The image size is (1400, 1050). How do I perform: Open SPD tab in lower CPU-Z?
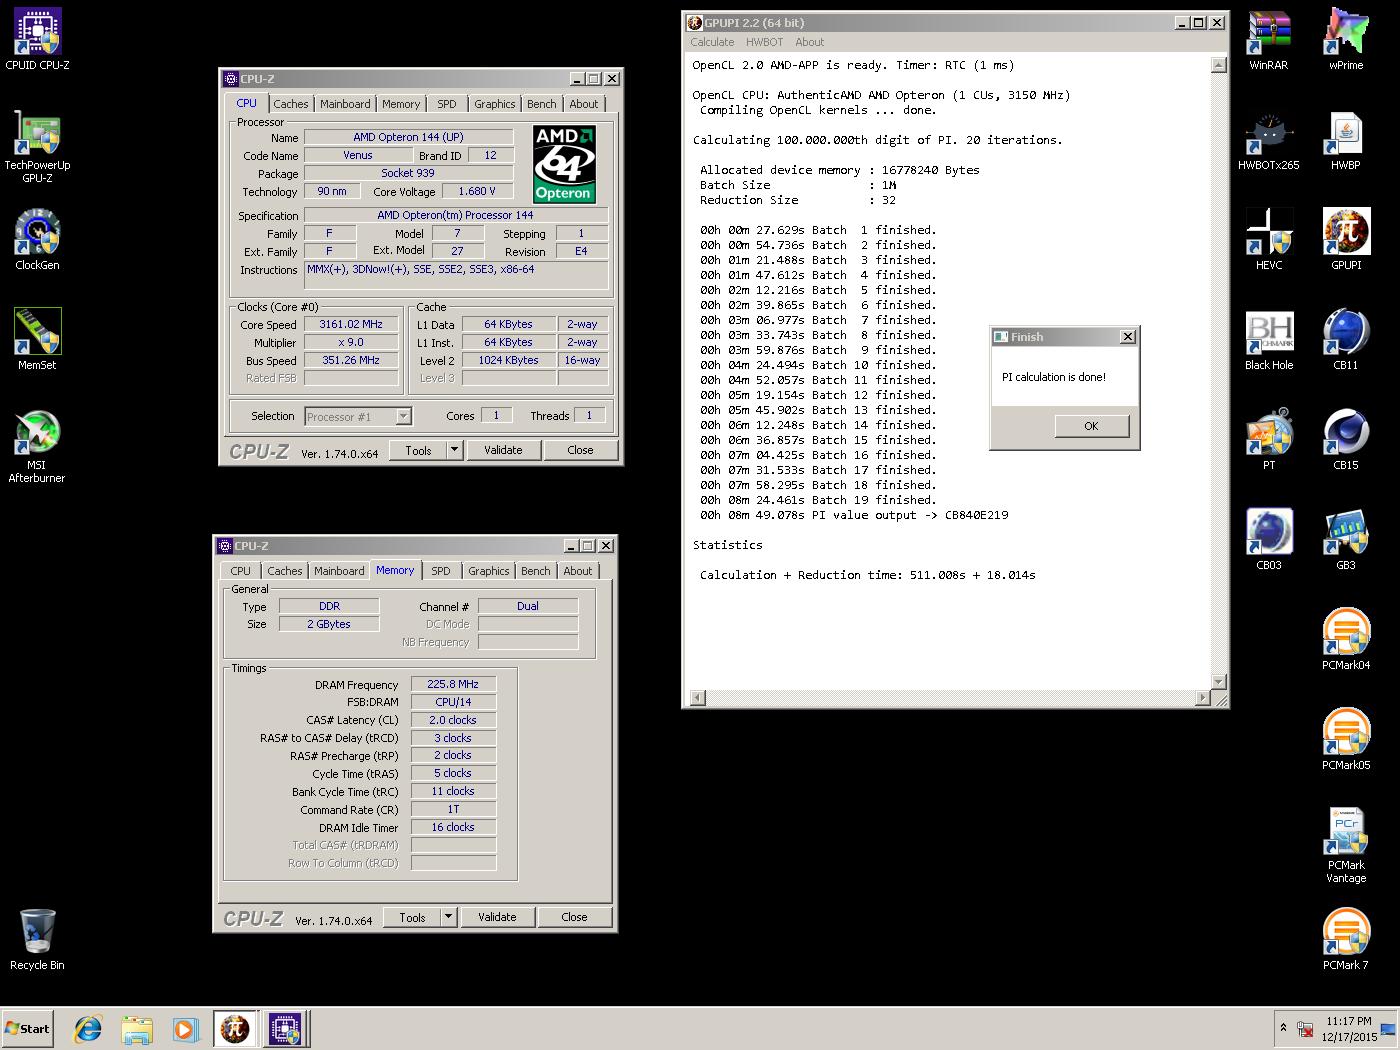pyautogui.click(x=441, y=571)
